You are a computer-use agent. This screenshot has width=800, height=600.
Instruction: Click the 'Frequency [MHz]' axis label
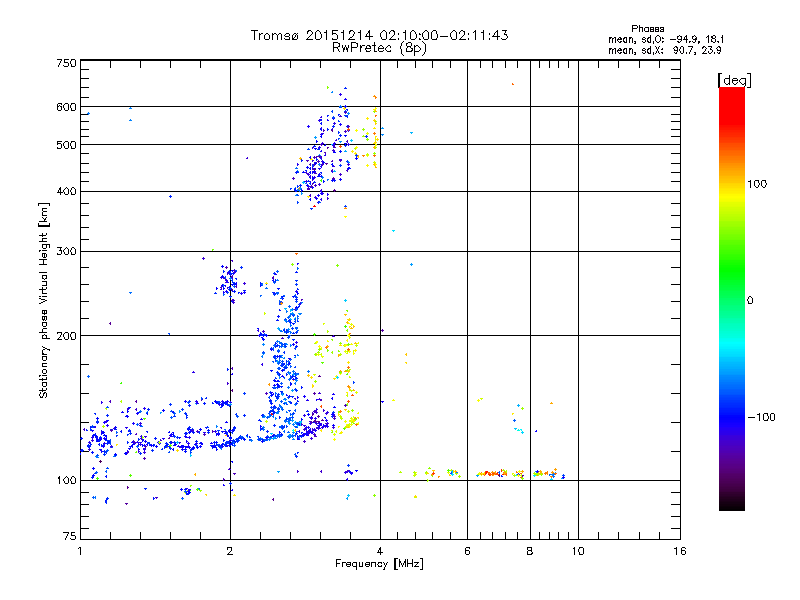pyautogui.click(x=379, y=564)
